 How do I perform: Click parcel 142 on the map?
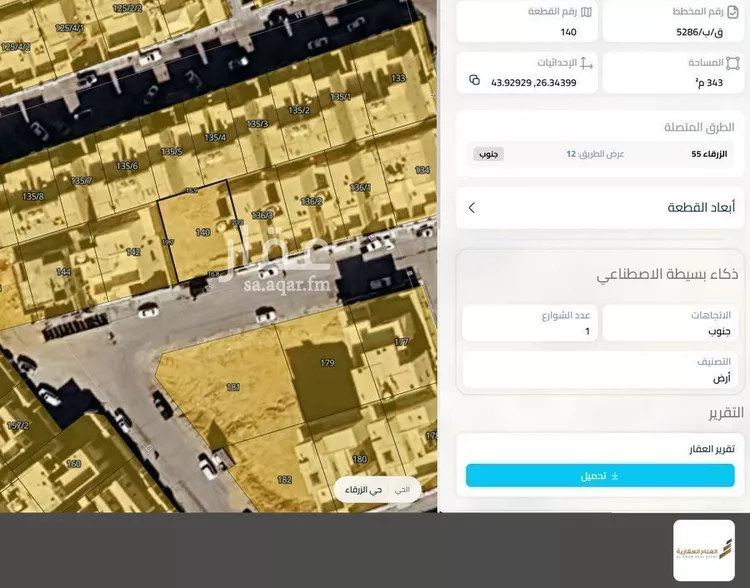(x=133, y=252)
